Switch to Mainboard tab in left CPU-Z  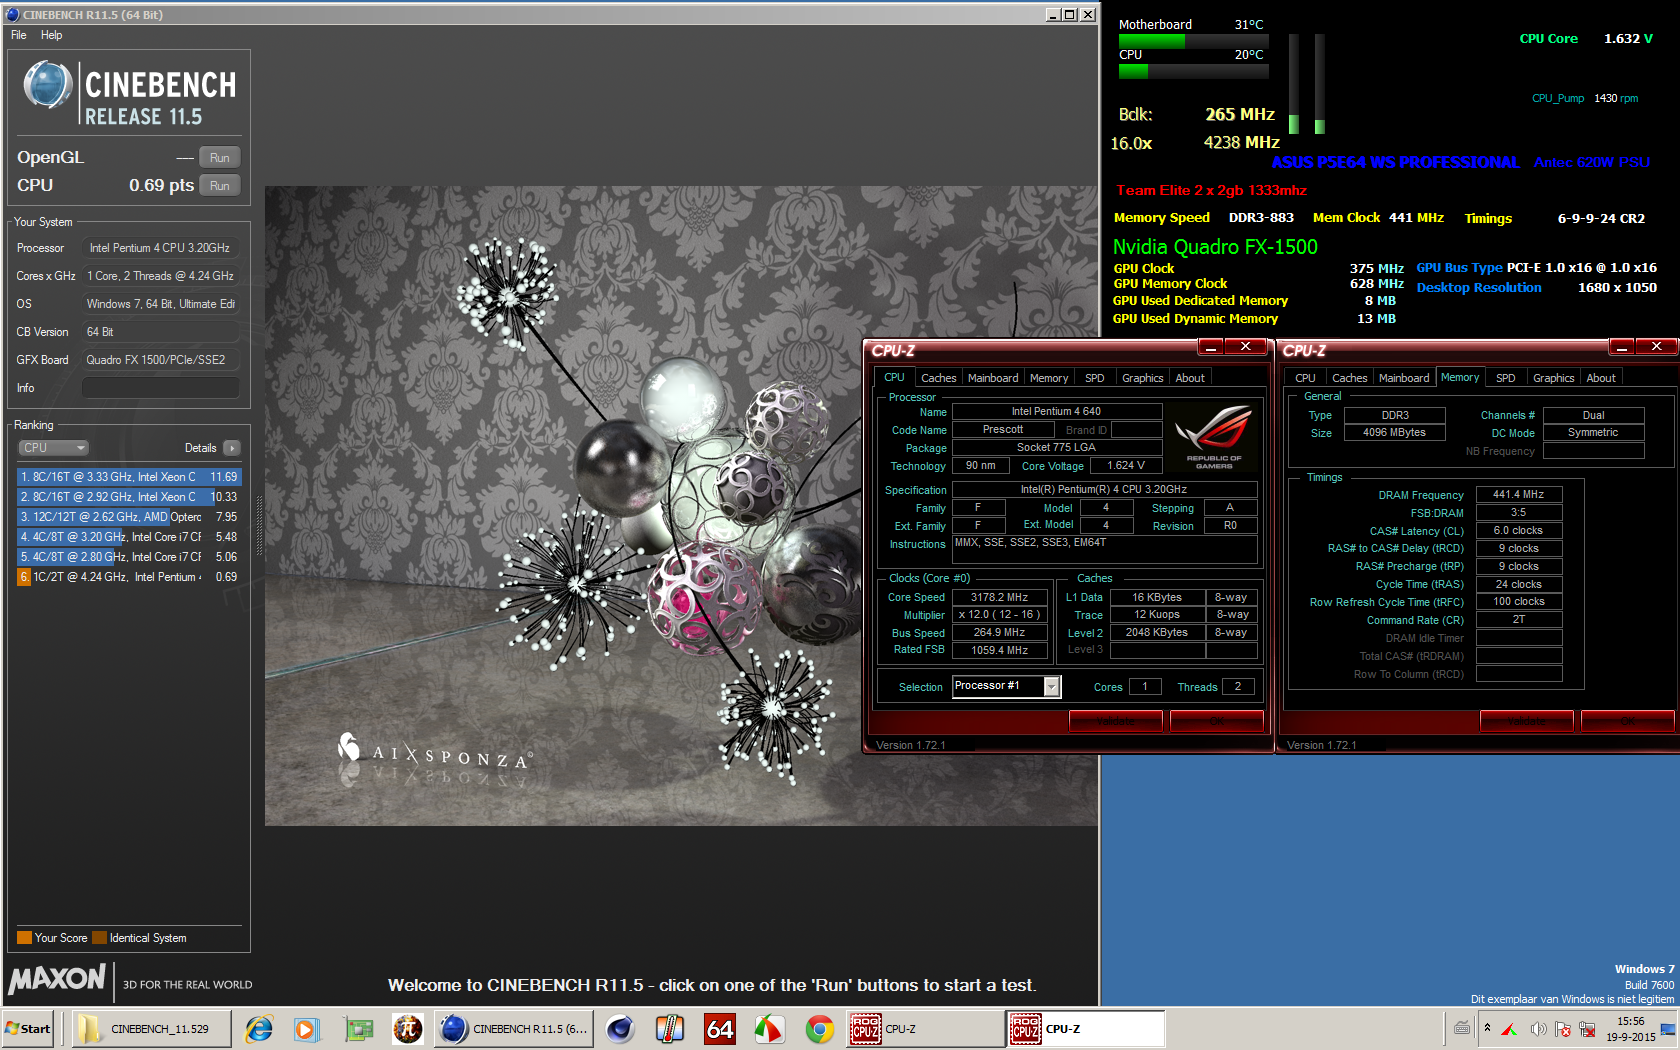993,378
